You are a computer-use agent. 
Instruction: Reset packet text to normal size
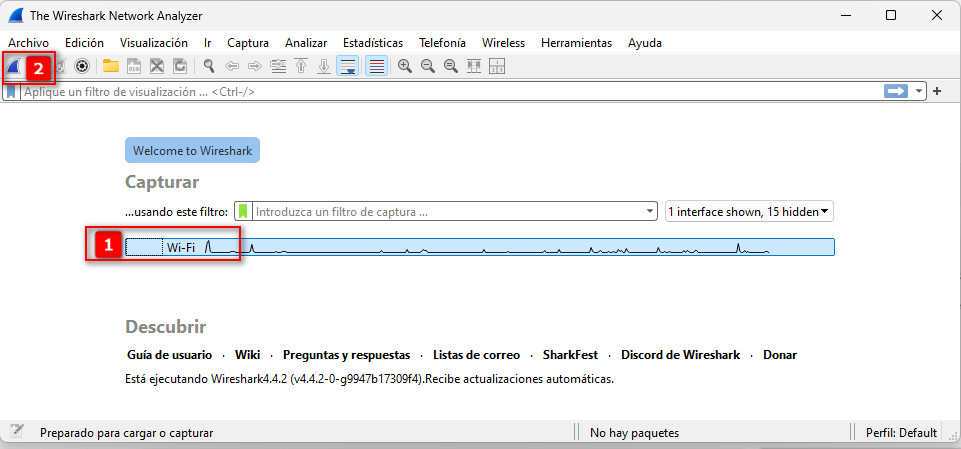click(451, 67)
